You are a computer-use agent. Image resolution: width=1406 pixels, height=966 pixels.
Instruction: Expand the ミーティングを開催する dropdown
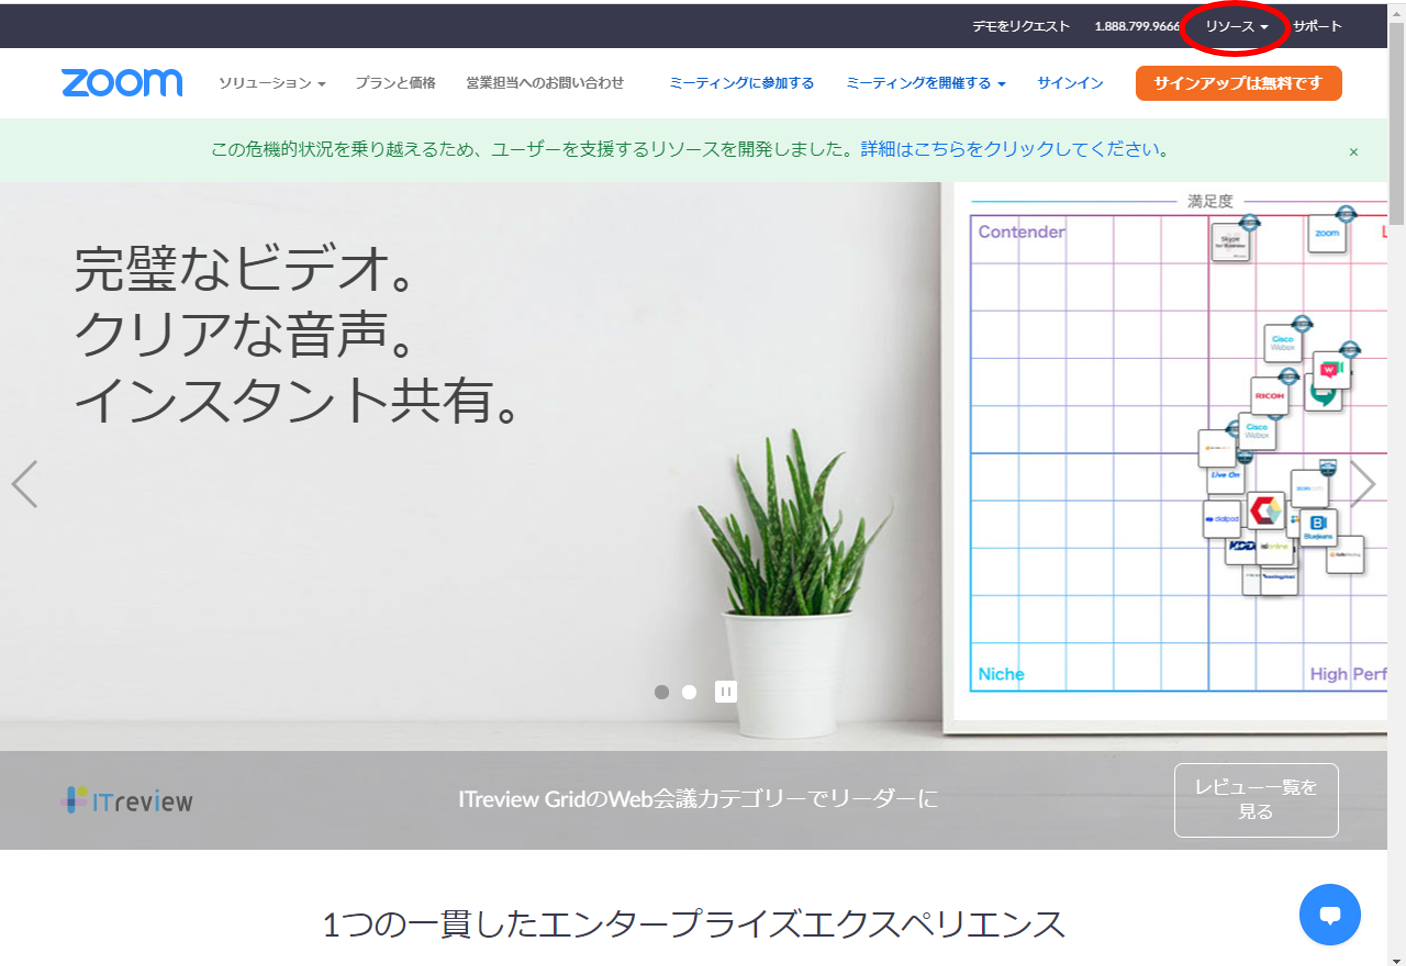(925, 83)
